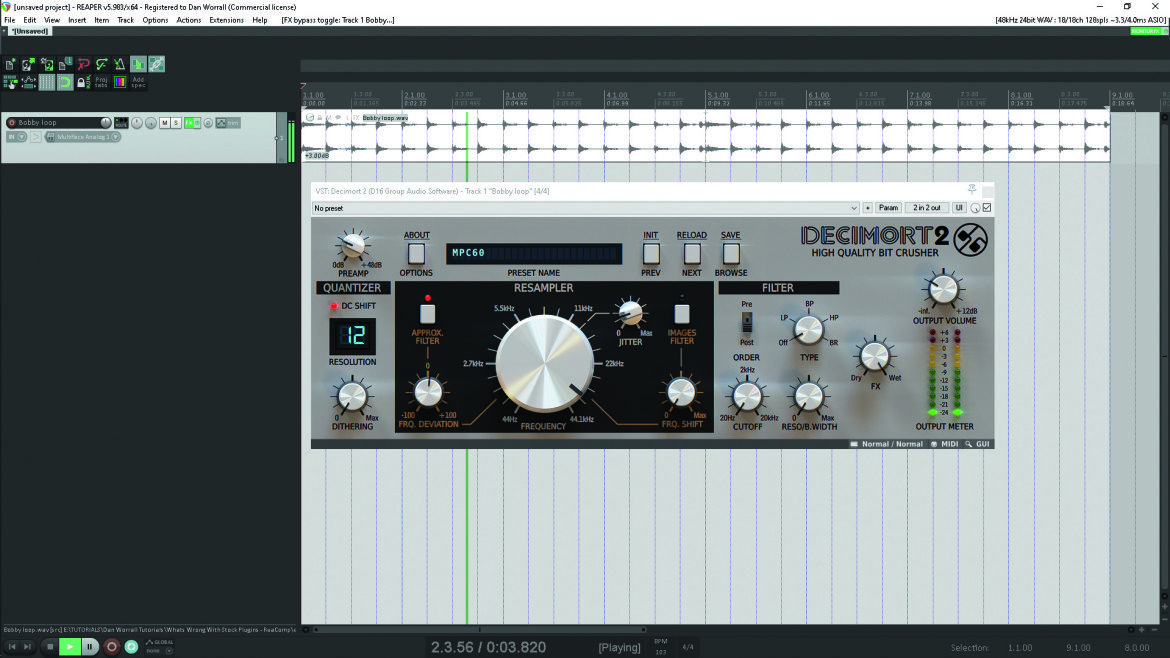Toggle the plugin bypass checkbox
Screen dimensions: 1170x658
pos(987,207)
